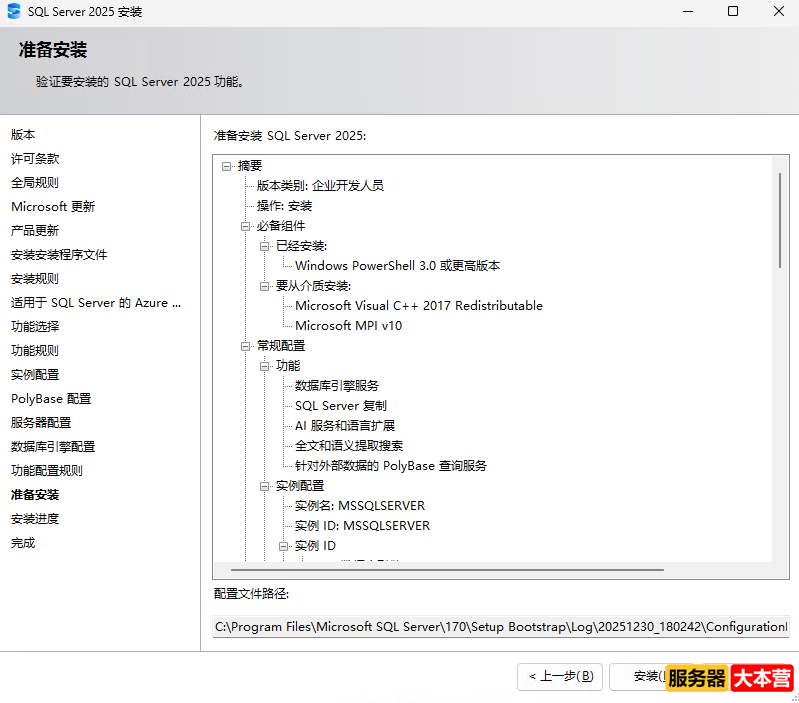Select the 全局规则 step
This screenshot has width=799, height=703.
coord(35,182)
